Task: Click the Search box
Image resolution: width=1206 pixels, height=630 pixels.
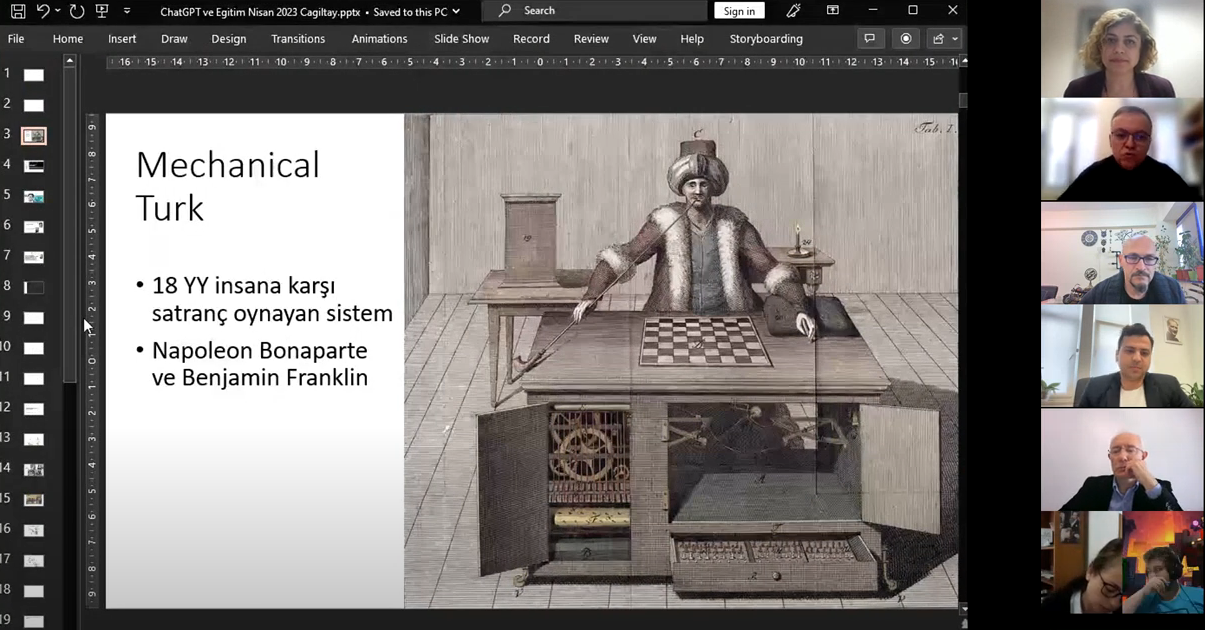Action: click(x=594, y=11)
